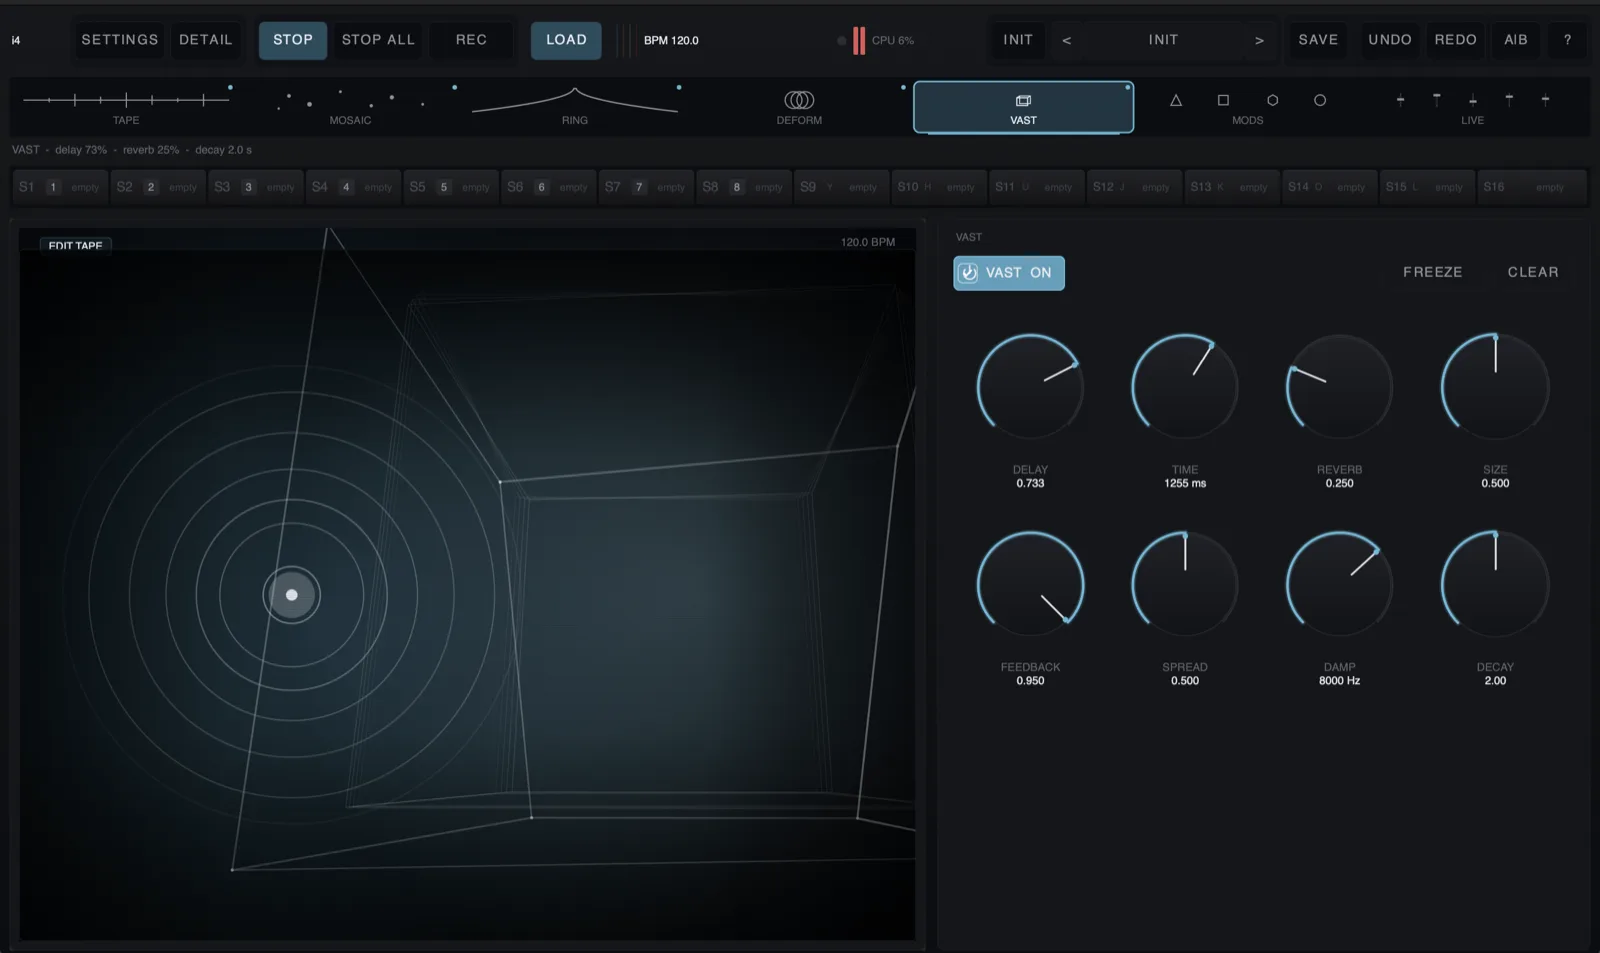1600x953 pixels.
Task: Select the DEFORM module tab
Action: pos(799,106)
